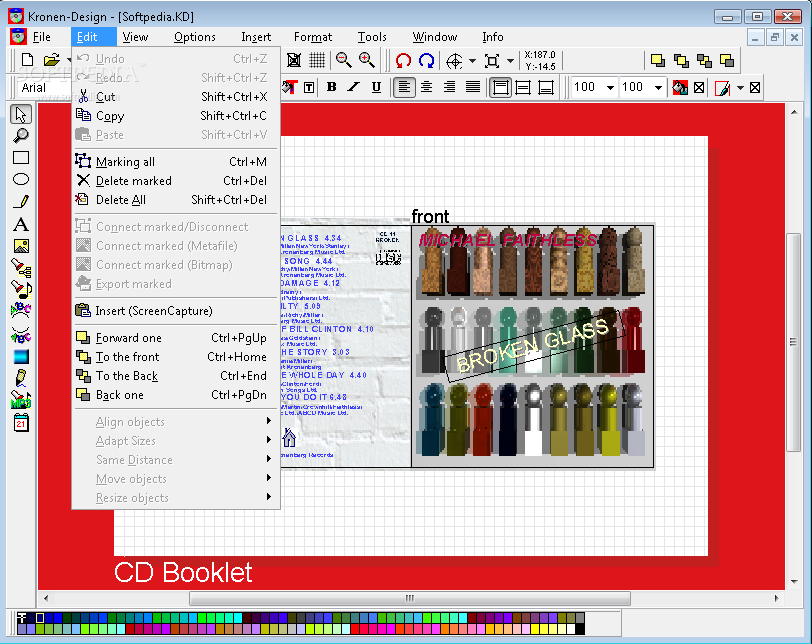This screenshot has width=812, height=644.
Task: Select the pencil line tool
Action: [x=21, y=202]
